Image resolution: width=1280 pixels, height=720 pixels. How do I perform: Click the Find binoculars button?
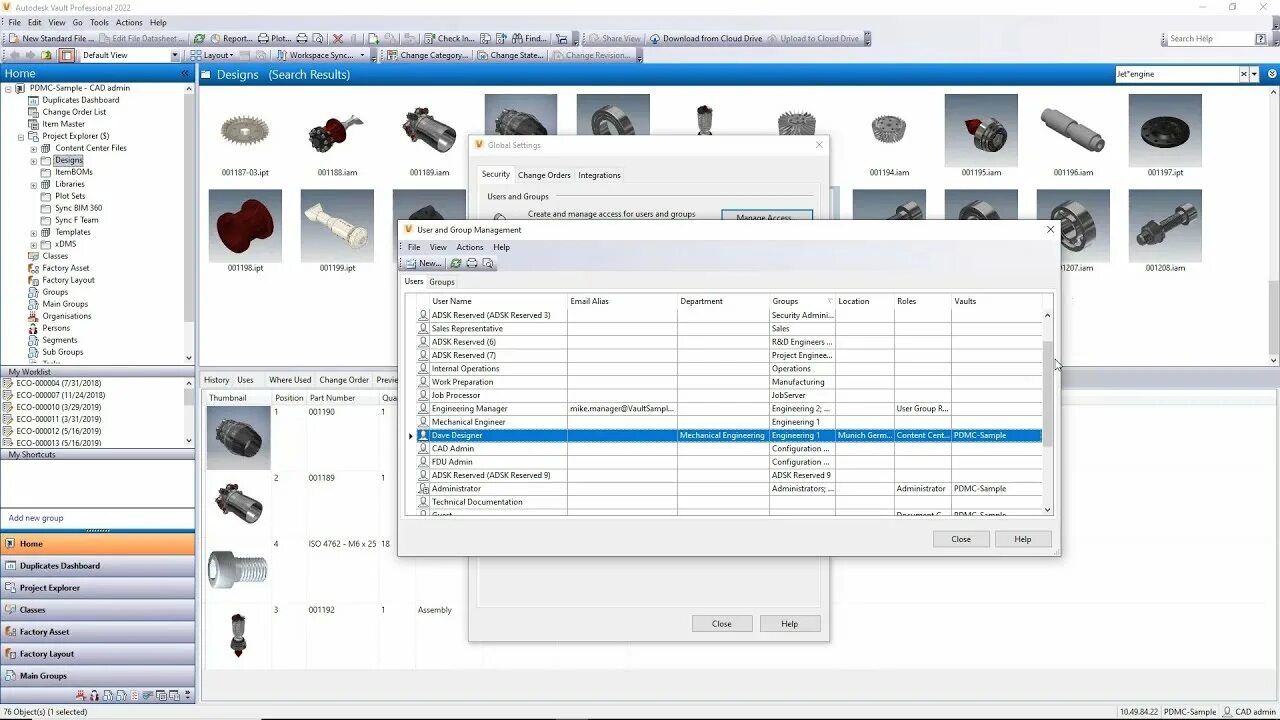pos(528,38)
